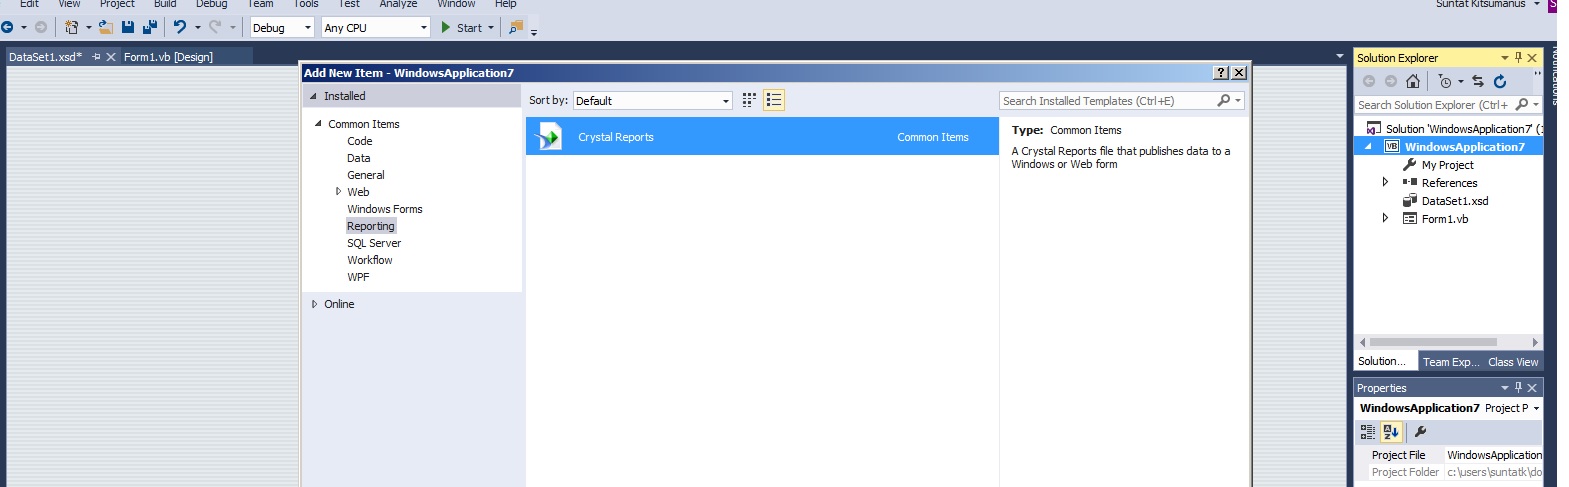Screen dimensions: 1569x487
Task: Open the View menu
Action: 69,4
